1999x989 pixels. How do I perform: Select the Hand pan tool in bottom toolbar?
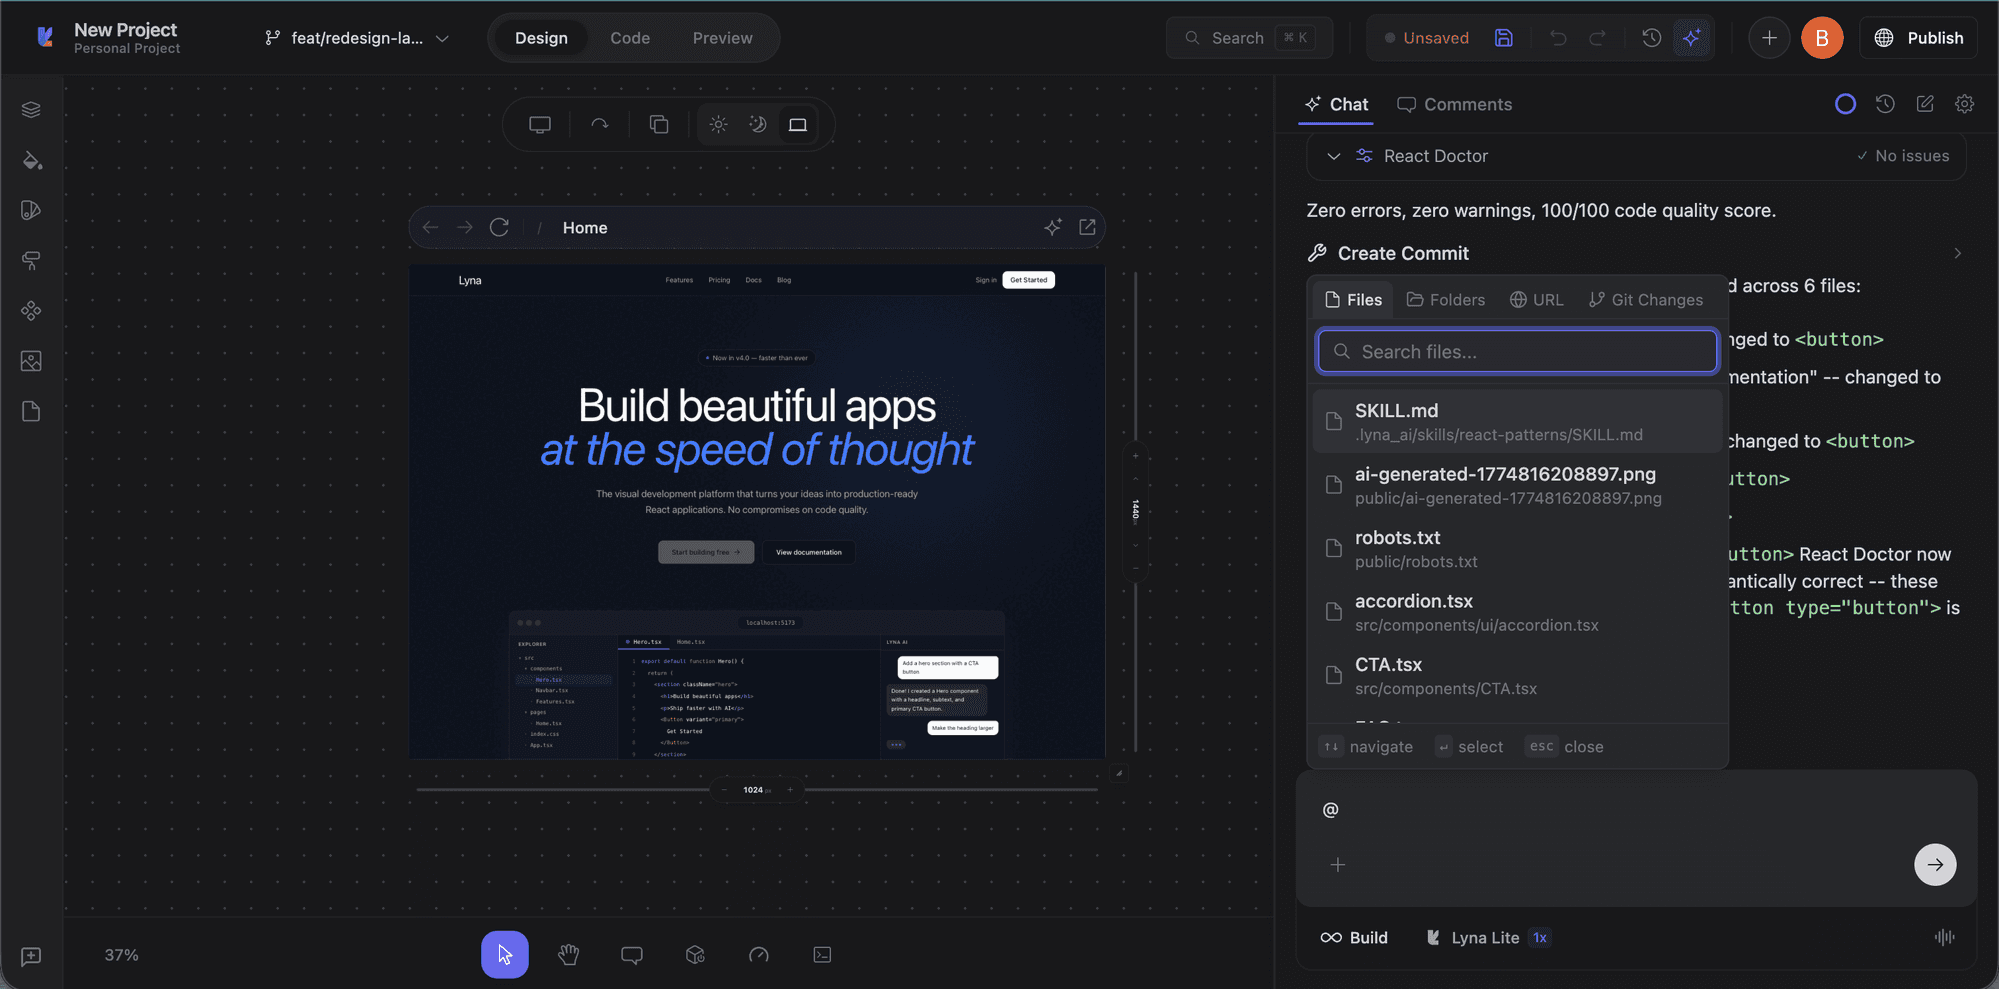click(x=568, y=955)
